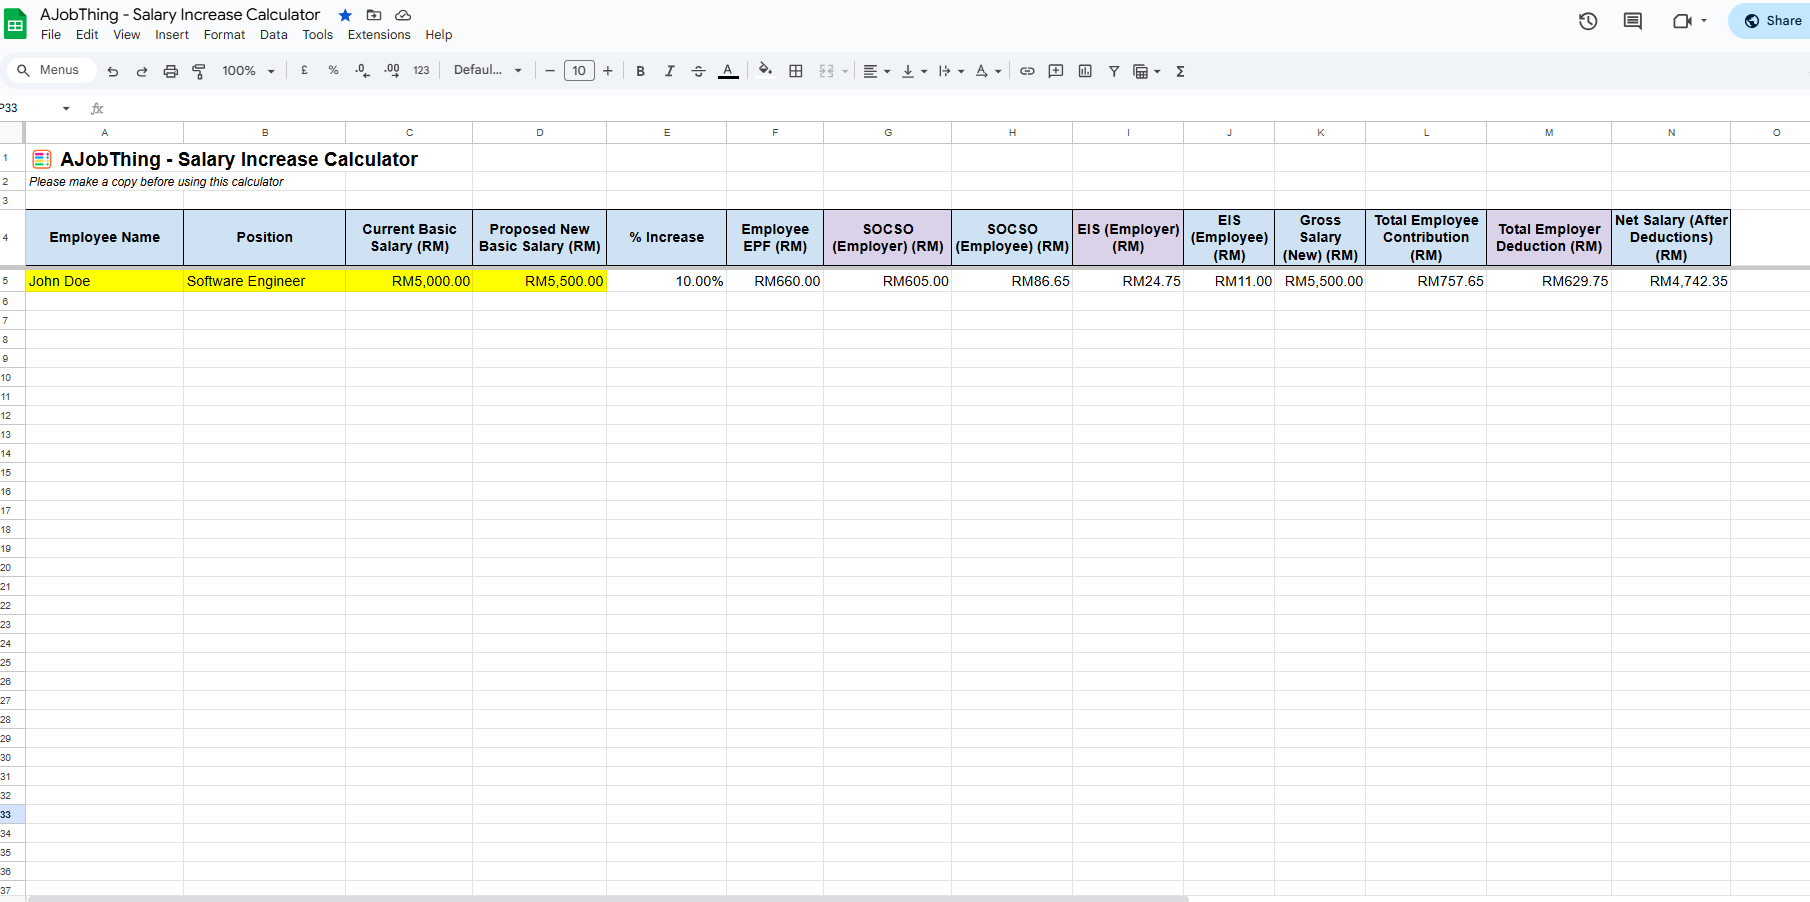Click the Menus search box
This screenshot has height=902, width=1810.
click(x=52, y=70)
